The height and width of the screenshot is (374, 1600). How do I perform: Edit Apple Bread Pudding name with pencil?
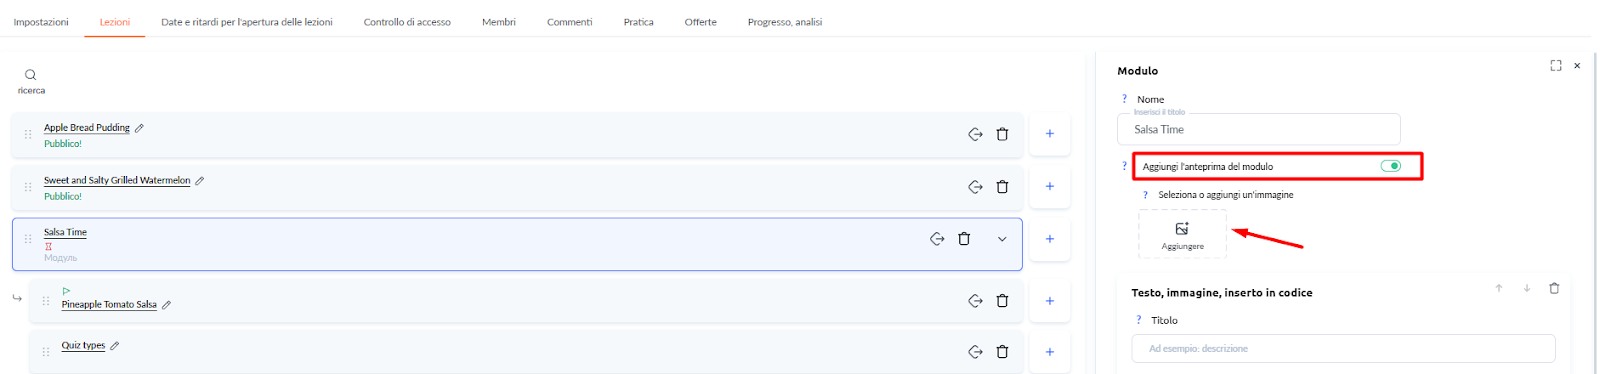pyautogui.click(x=139, y=128)
